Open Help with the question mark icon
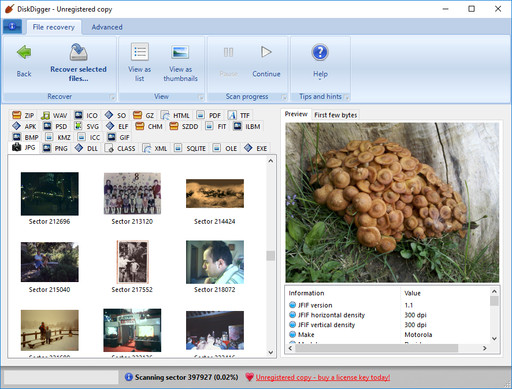This screenshot has width=512, height=389. [x=320, y=52]
